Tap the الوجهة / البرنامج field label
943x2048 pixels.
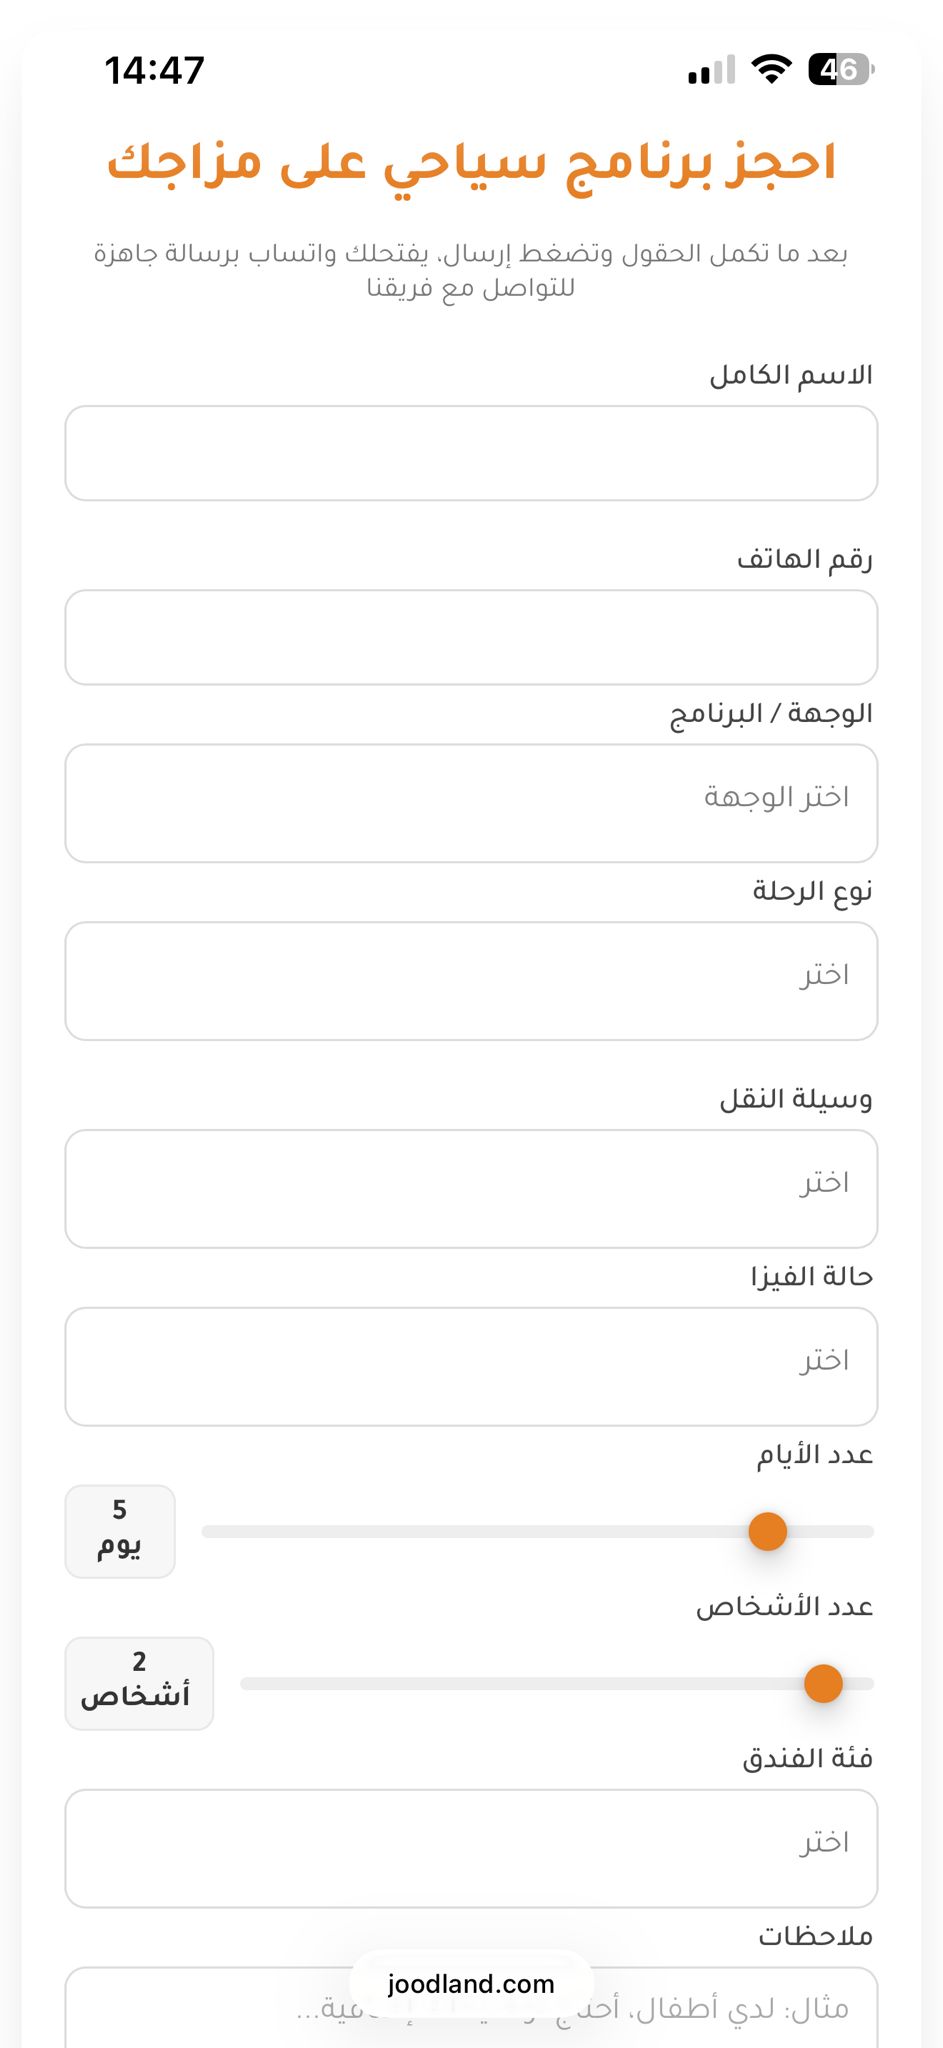coord(771,713)
